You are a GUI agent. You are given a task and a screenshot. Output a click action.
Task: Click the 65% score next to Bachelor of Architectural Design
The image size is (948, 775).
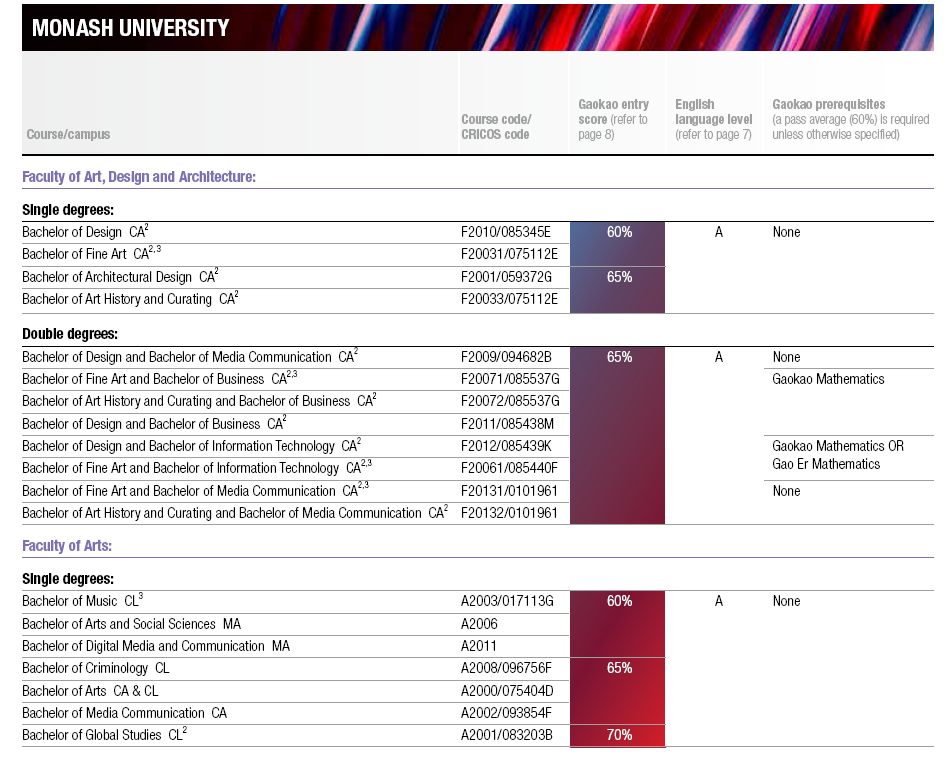(x=619, y=277)
